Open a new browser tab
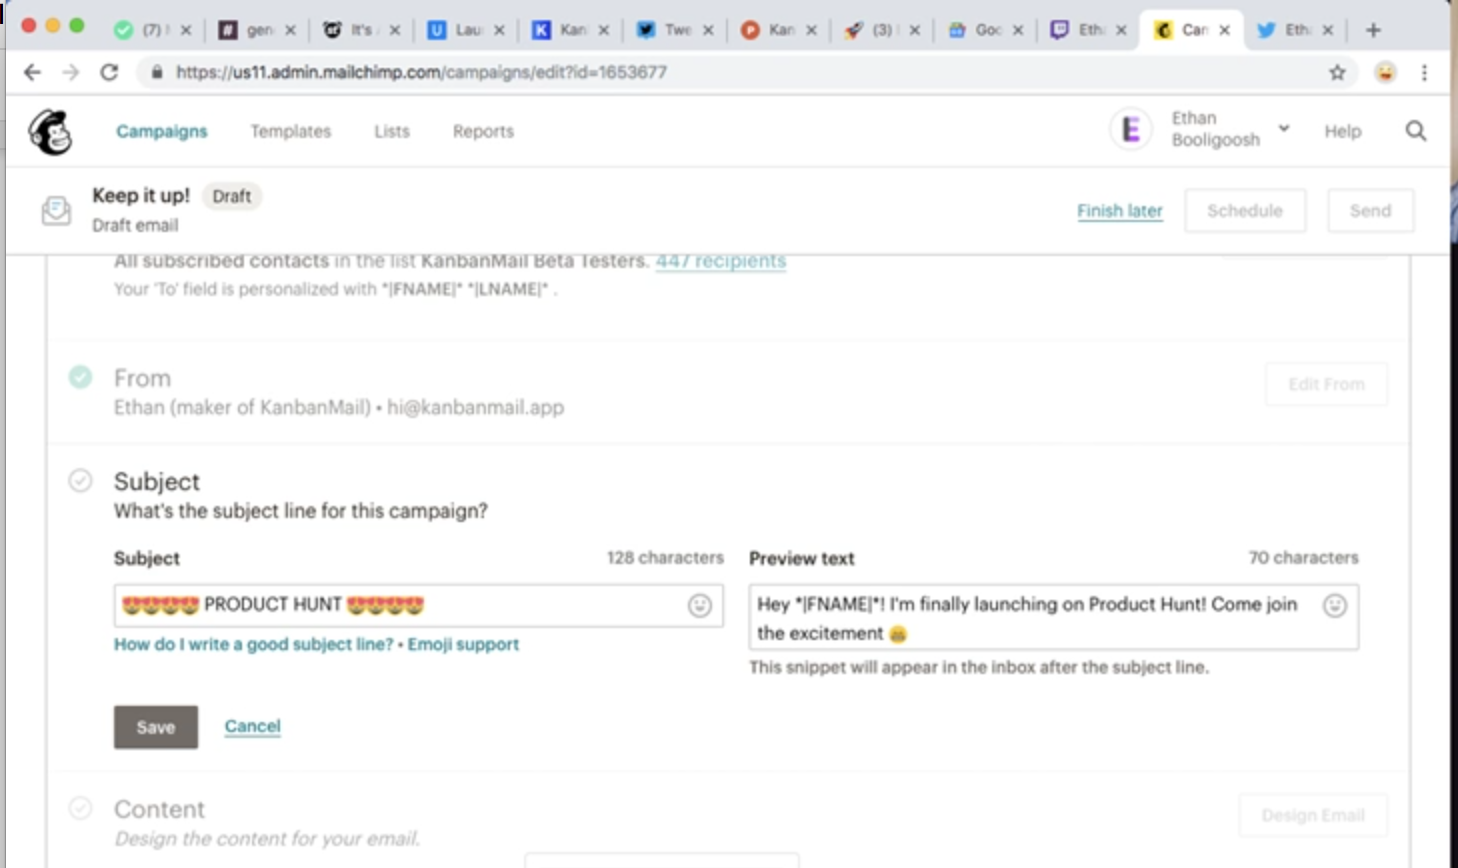Screen dimensions: 1458x868 (1373, 30)
